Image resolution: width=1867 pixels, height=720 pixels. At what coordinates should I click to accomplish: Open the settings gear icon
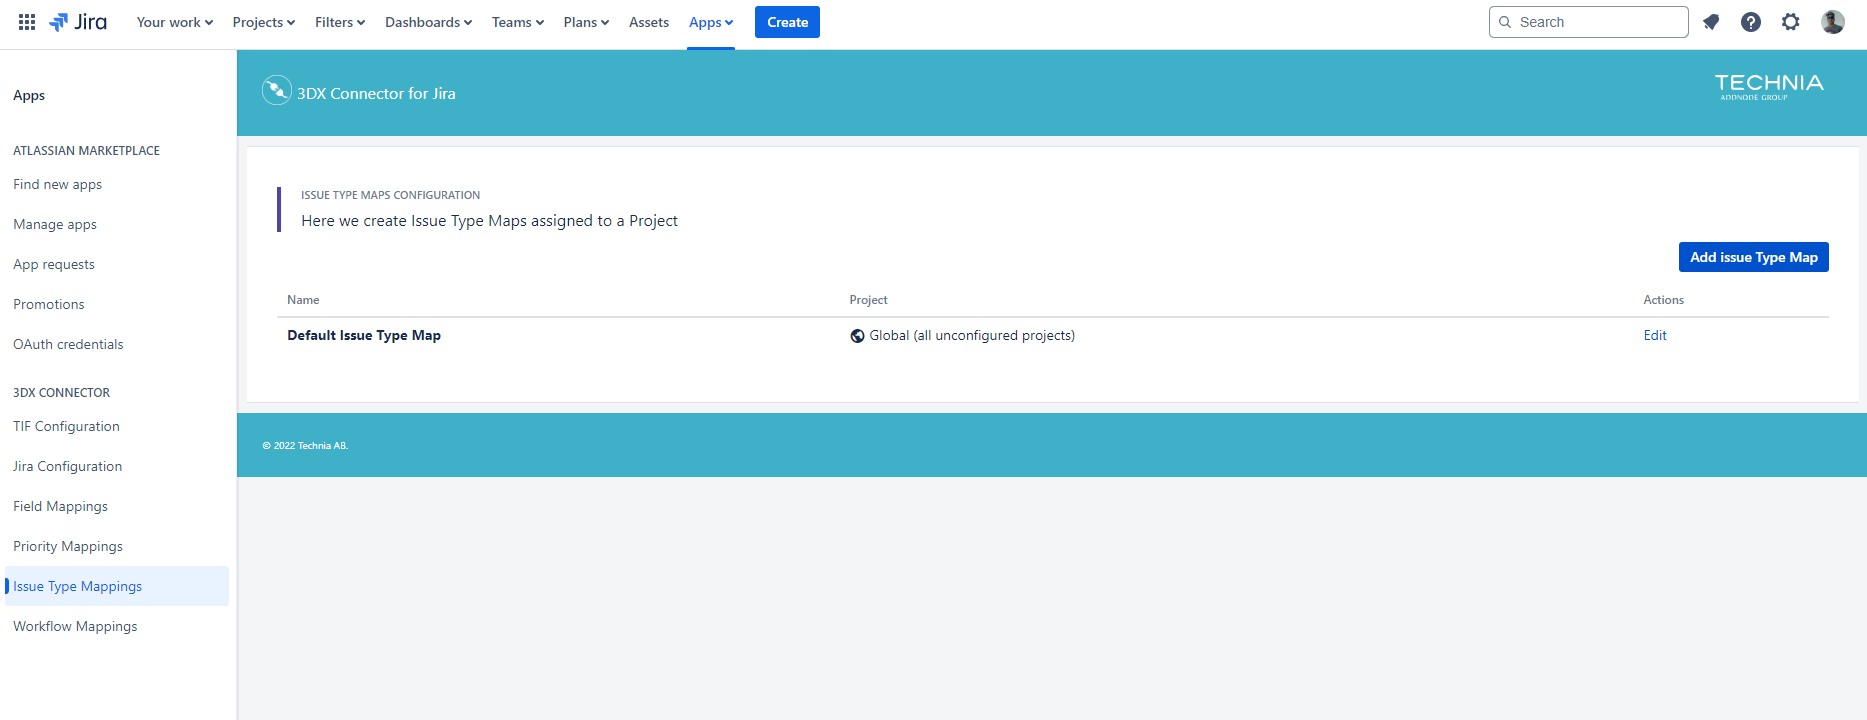pyautogui.click(x=1790, y=22)
